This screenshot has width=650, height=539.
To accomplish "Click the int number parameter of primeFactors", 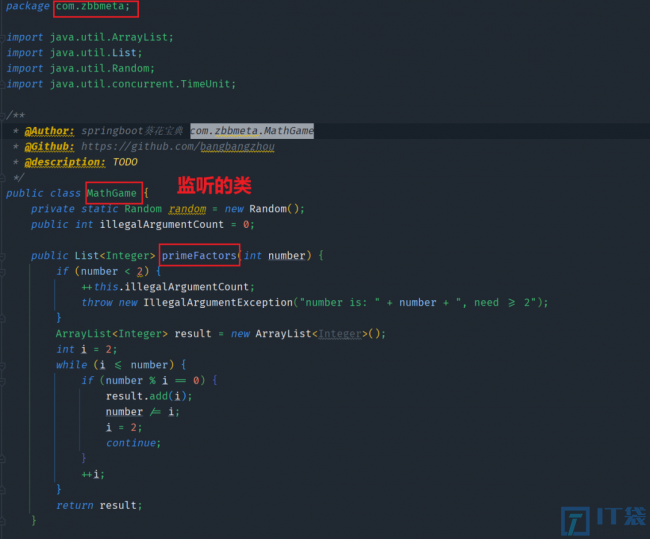I will pyautogui.click(x=275, y=255).
